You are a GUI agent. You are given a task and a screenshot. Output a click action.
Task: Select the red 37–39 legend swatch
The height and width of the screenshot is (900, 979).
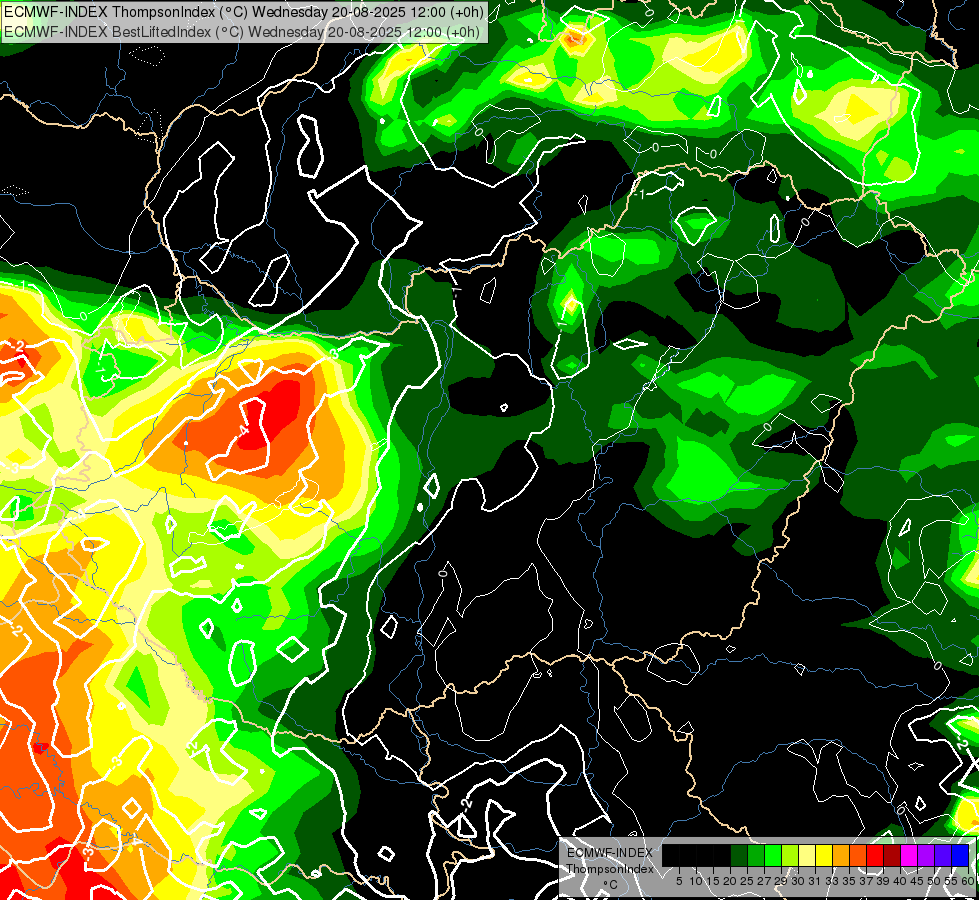tap(875, 855)
